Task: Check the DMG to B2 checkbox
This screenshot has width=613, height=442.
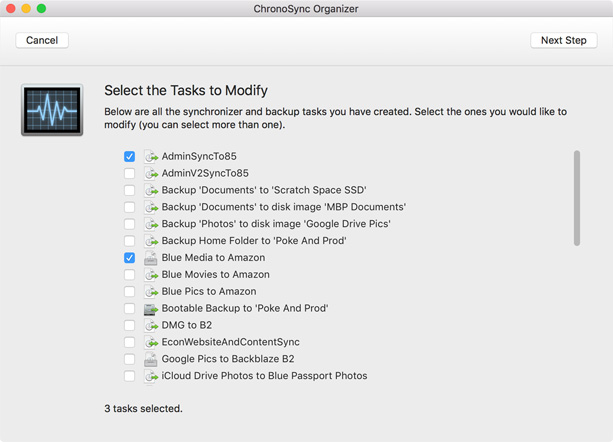Action: (129, 326)
